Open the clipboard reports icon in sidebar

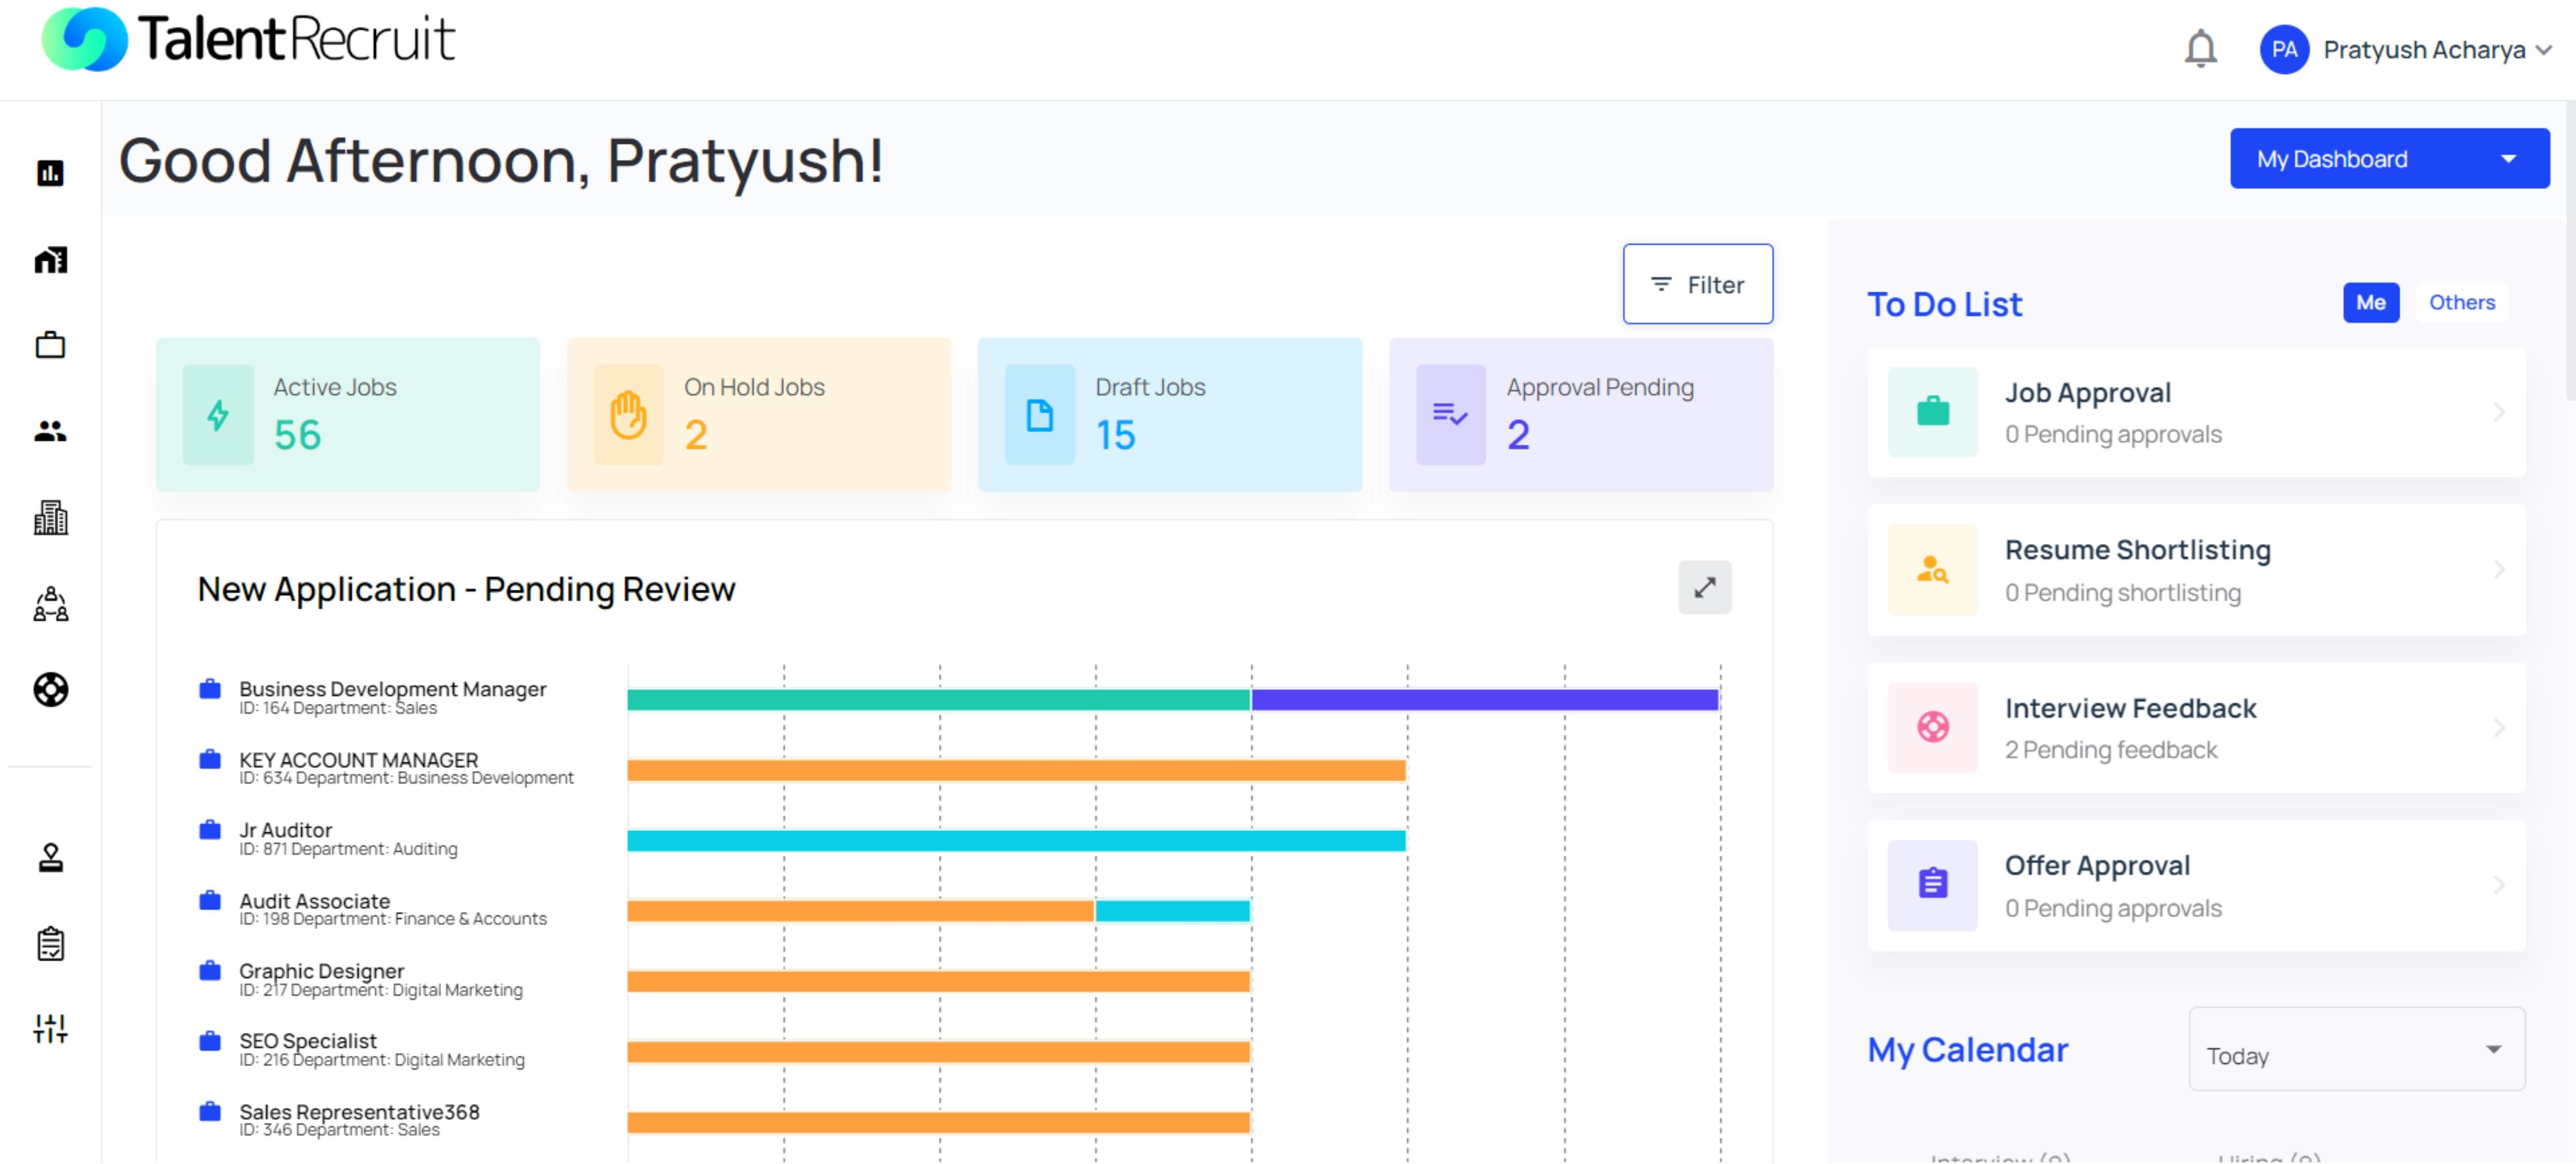[49, 943]
